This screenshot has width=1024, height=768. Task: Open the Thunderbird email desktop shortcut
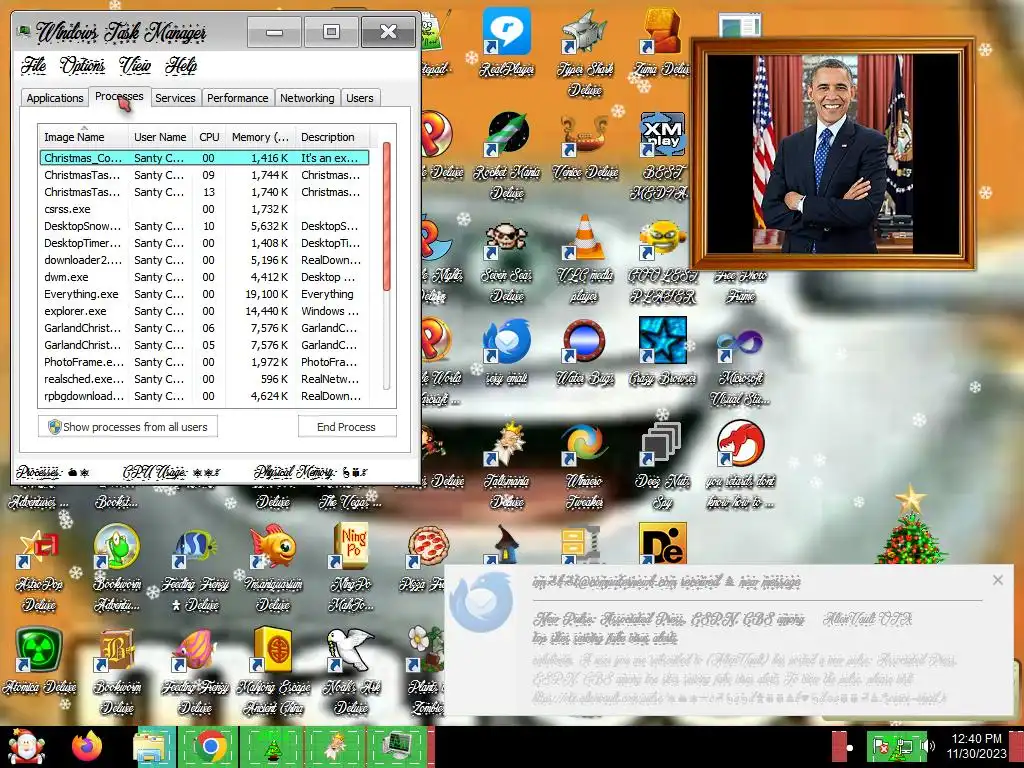pos(507,351)
